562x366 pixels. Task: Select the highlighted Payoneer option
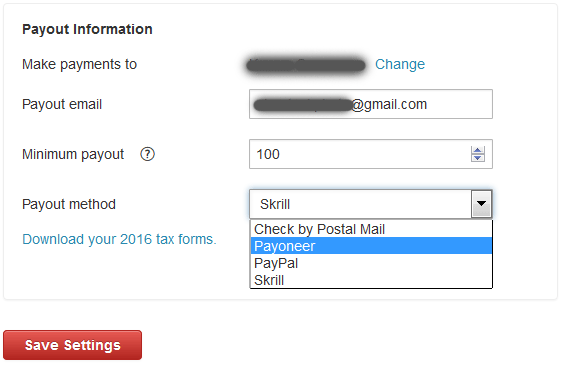[371, 246]
